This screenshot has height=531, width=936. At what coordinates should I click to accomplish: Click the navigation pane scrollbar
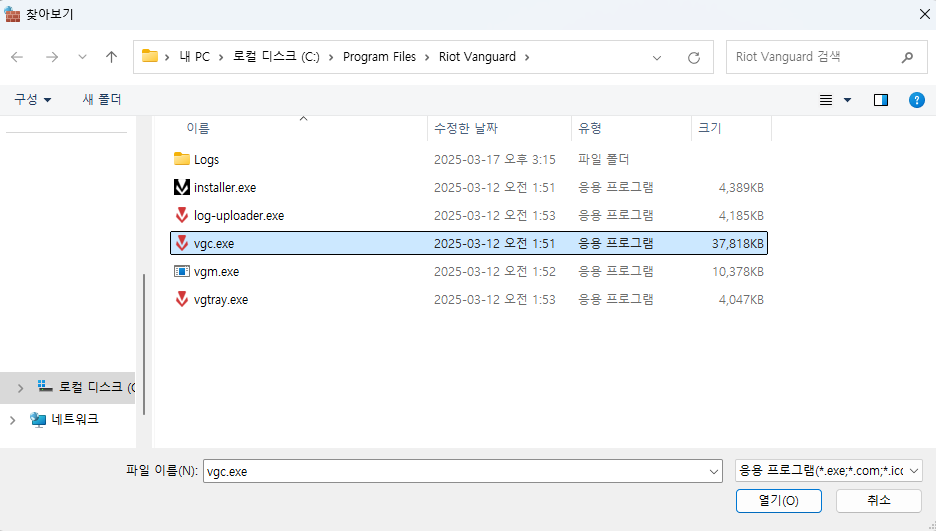[x=144, y=344]
